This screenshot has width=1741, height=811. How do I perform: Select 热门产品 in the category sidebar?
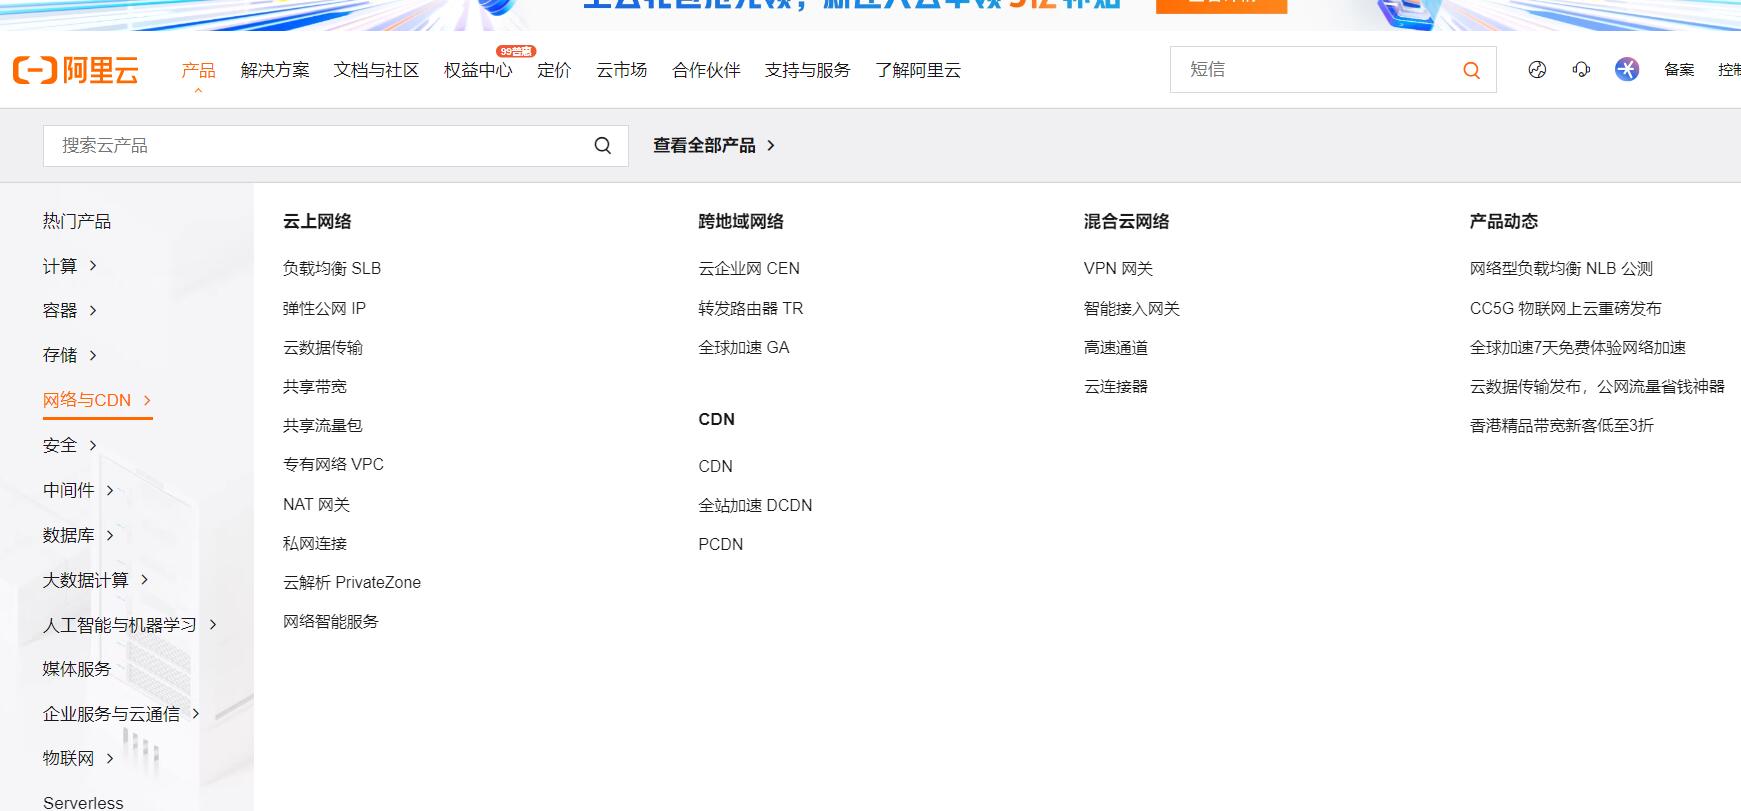pos(77,221)
